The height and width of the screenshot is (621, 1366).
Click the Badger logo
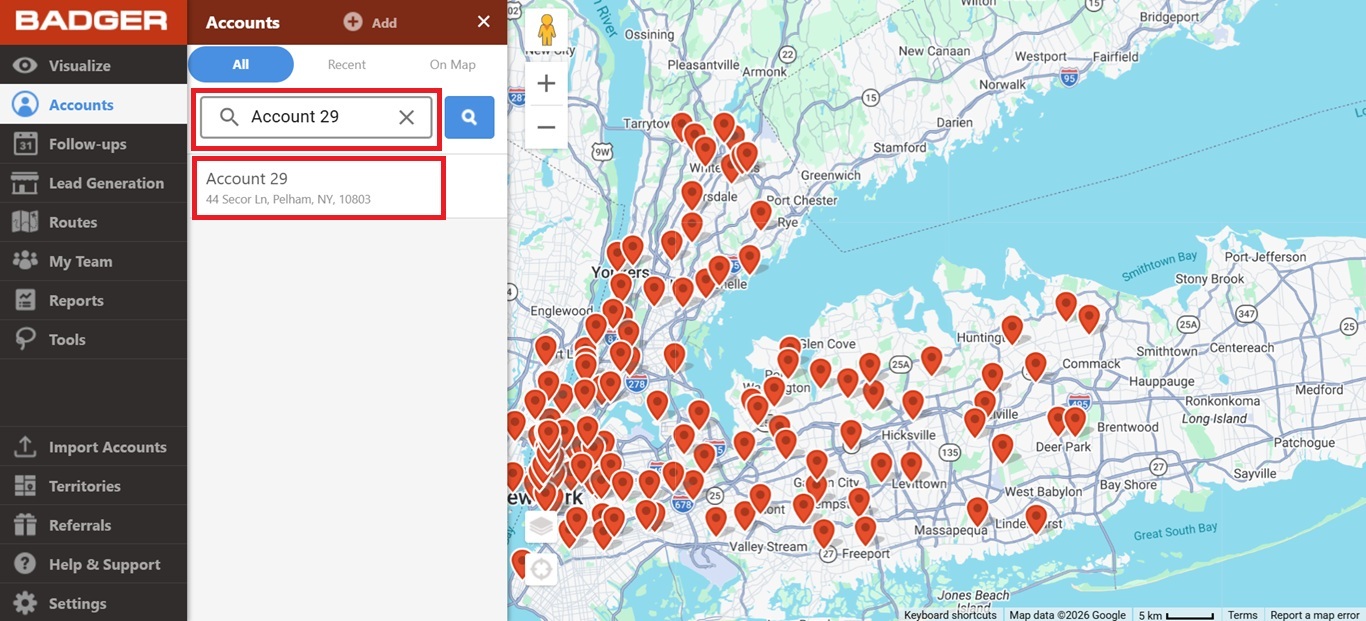91,20
